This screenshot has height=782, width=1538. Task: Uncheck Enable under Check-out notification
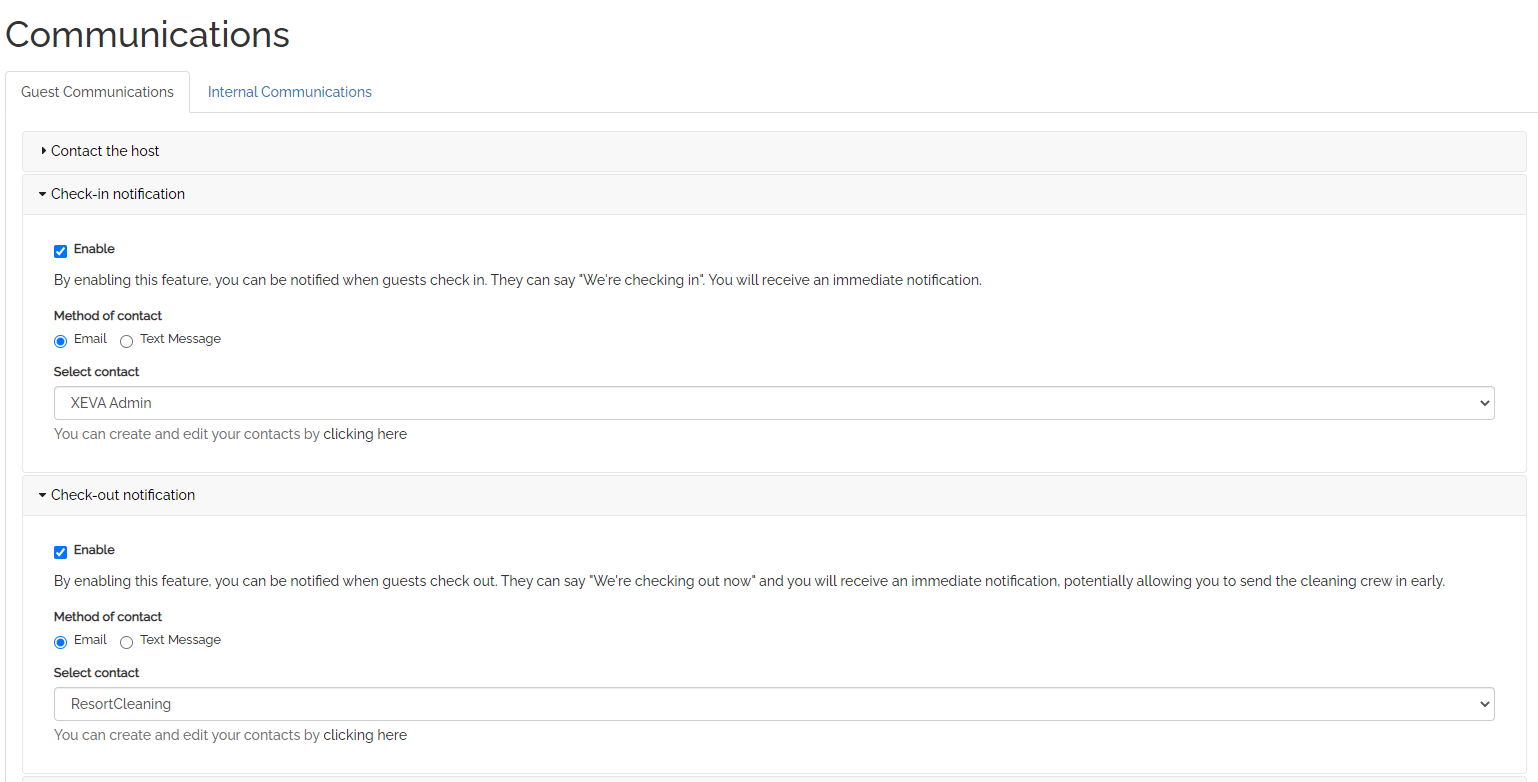pos(61,552)
